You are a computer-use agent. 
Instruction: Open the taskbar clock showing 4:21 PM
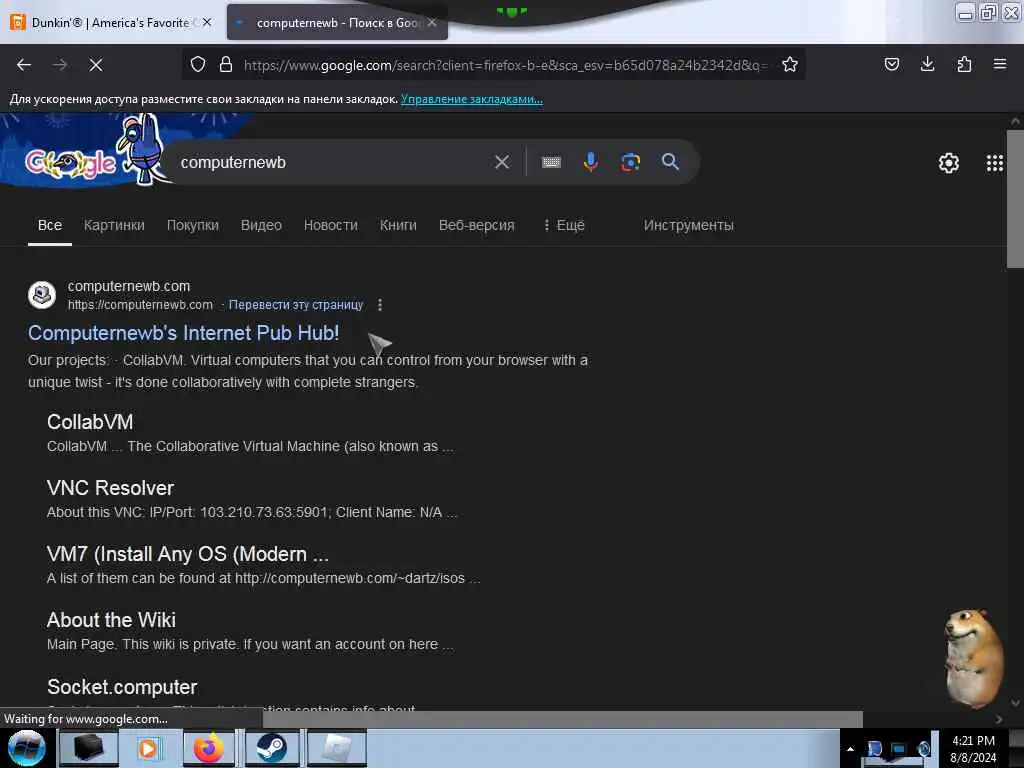tap(973, 748)
